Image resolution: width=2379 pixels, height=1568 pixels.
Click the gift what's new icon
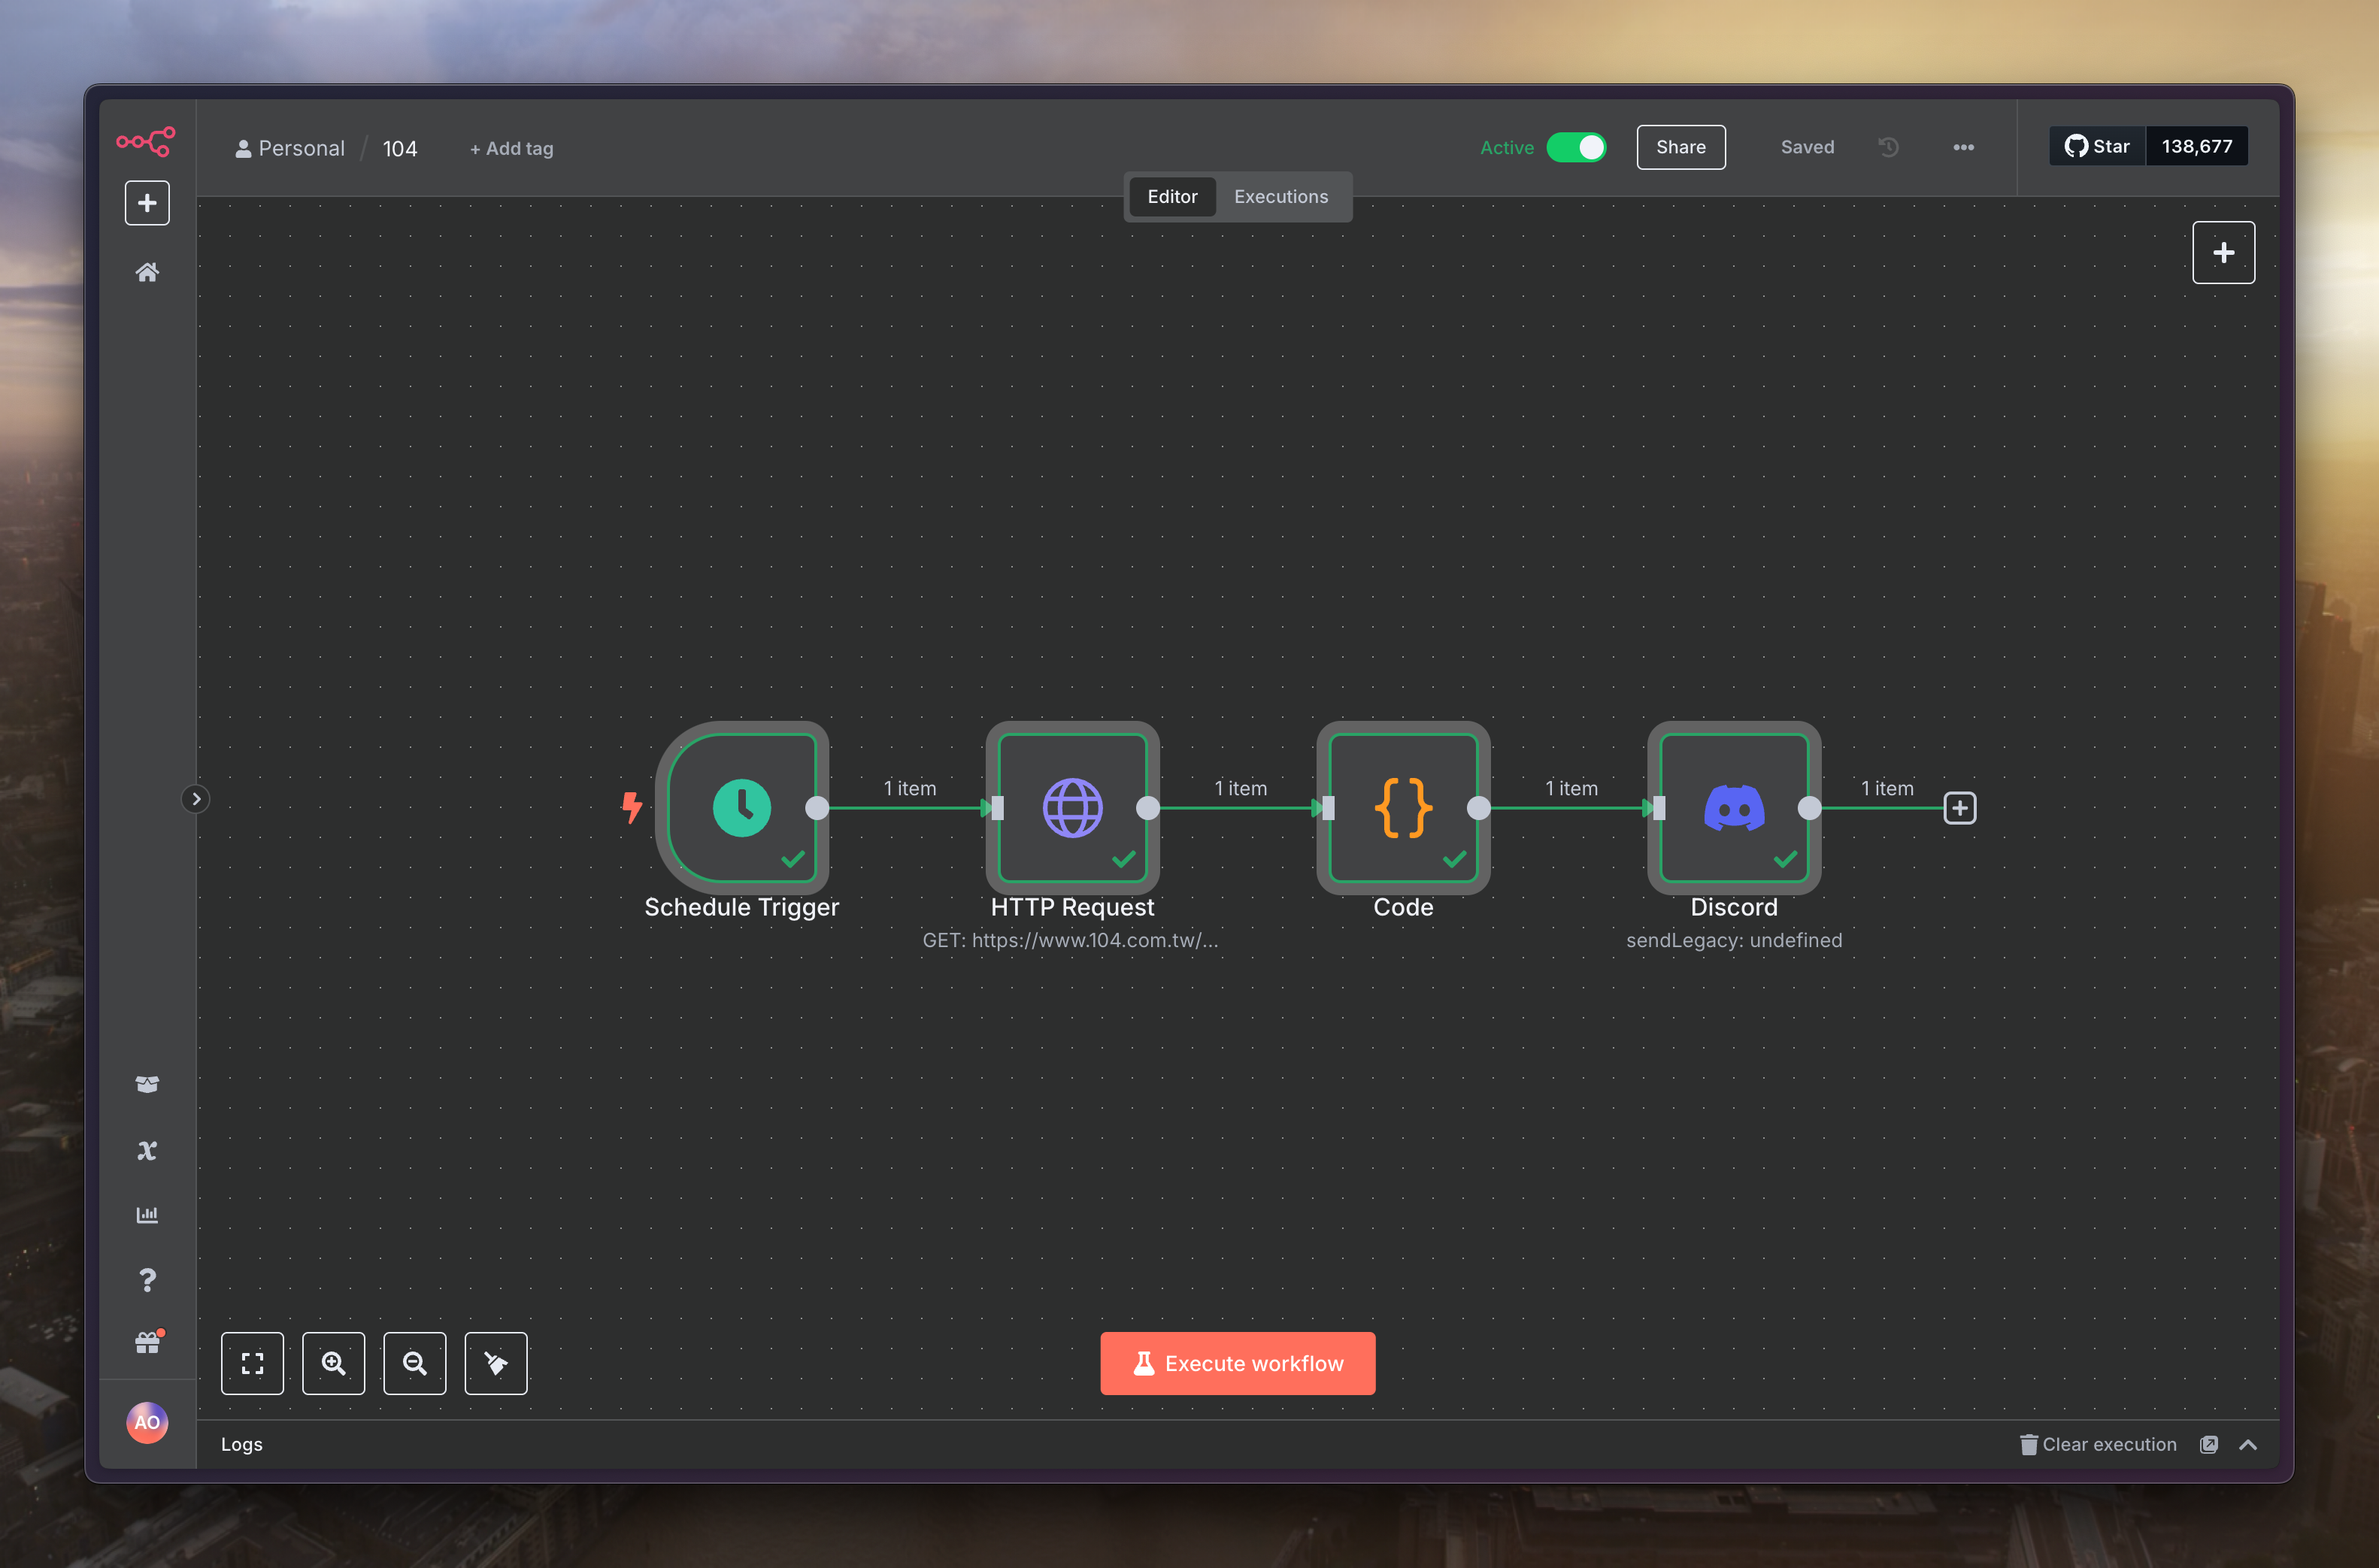(x=147, y=1343)
